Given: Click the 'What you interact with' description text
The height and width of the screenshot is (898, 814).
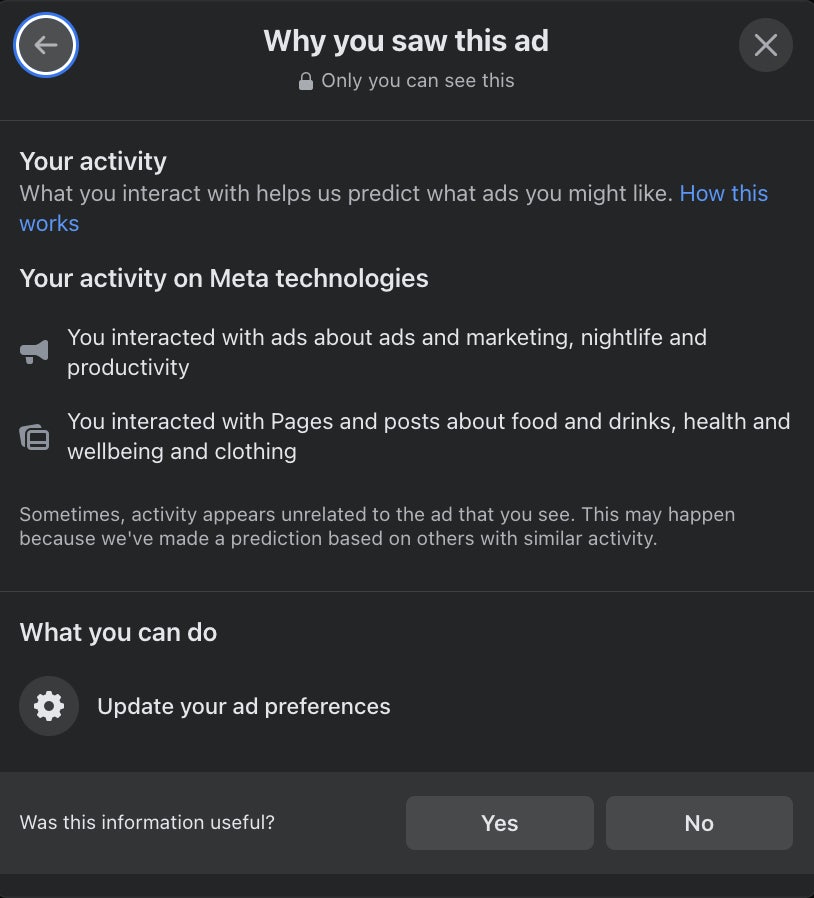Looking at the screenshot, I should coord(345,193).
